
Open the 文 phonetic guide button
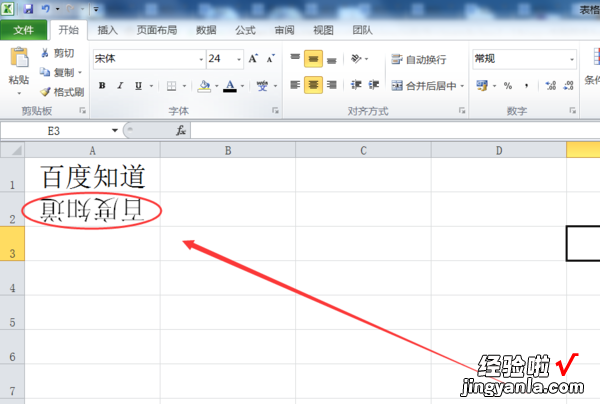coord(262,86)
